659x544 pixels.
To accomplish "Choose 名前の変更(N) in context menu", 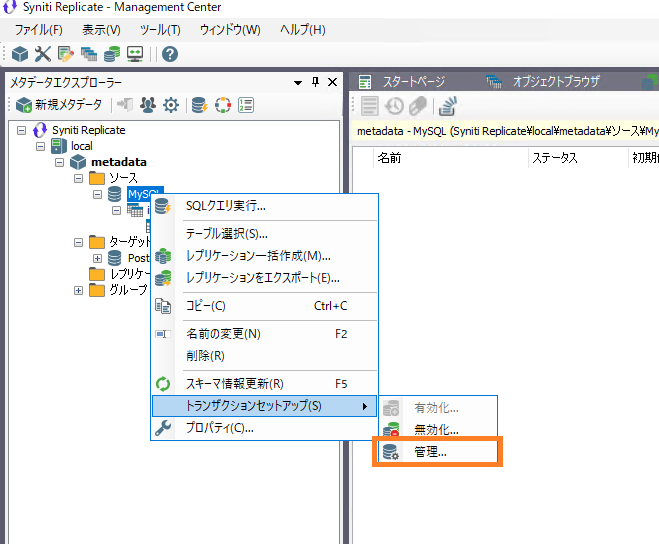I will click(x=265, y=334).
